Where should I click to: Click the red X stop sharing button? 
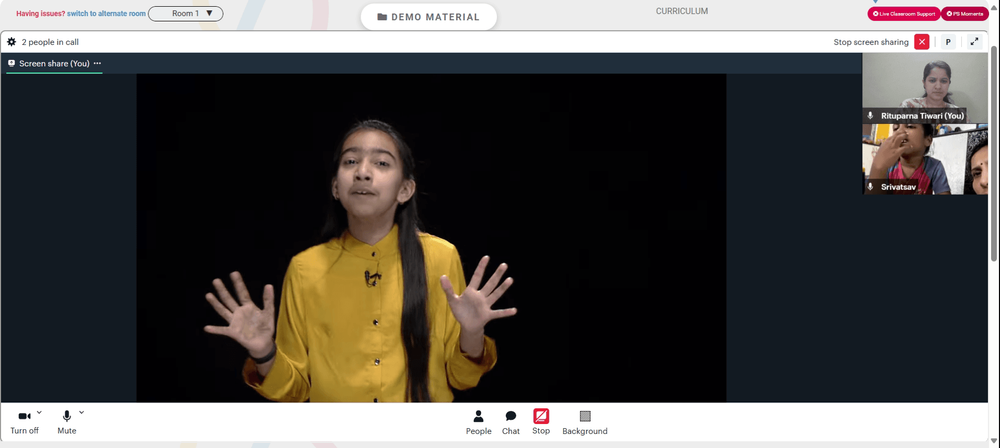tap(922, 42)
